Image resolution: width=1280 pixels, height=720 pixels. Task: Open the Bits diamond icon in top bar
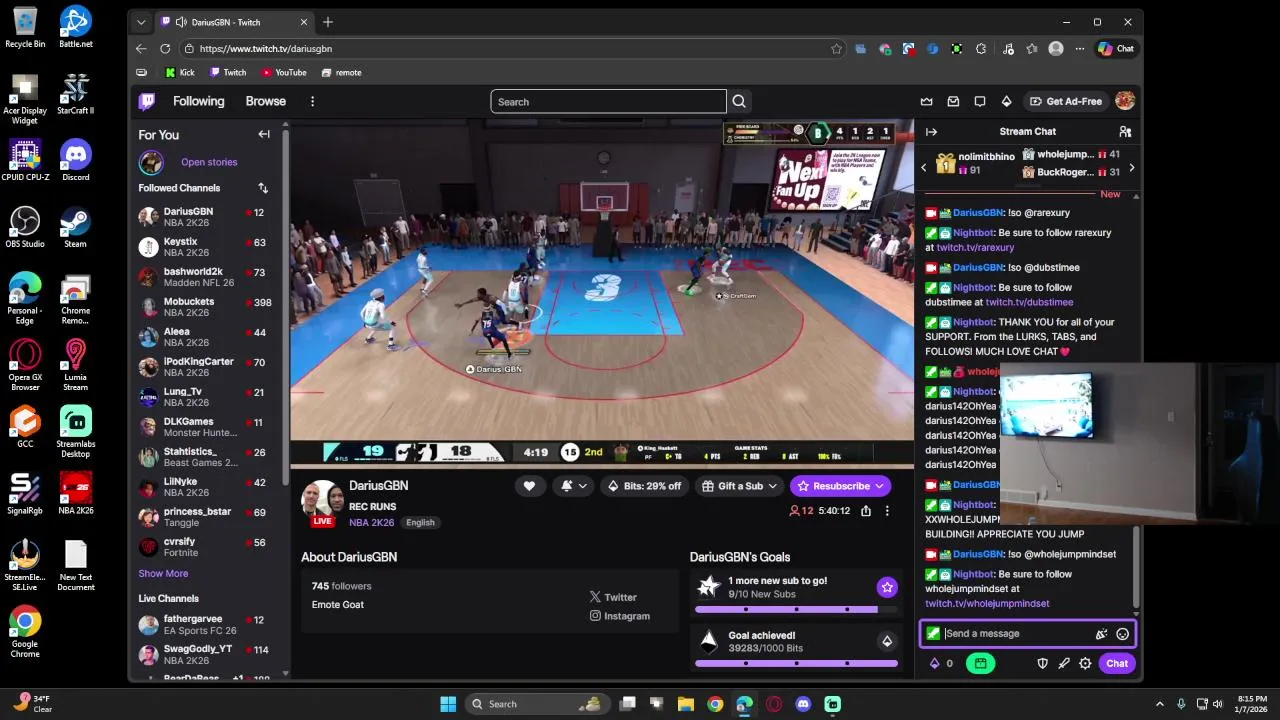click(x=1006, y=101)
